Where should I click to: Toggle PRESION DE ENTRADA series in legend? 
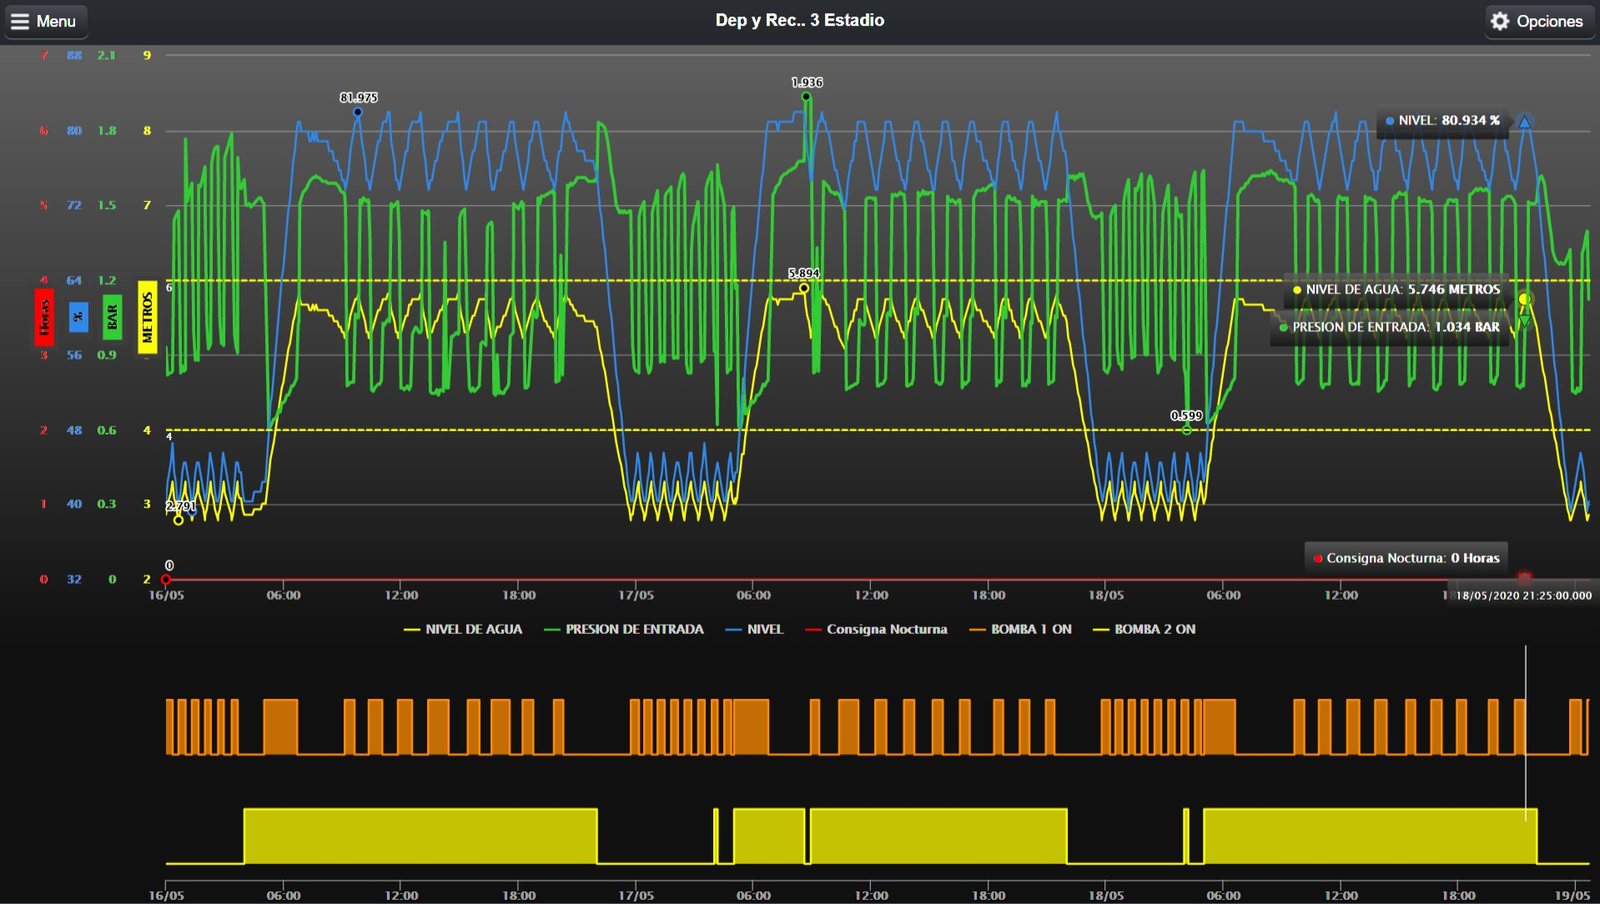624,629
